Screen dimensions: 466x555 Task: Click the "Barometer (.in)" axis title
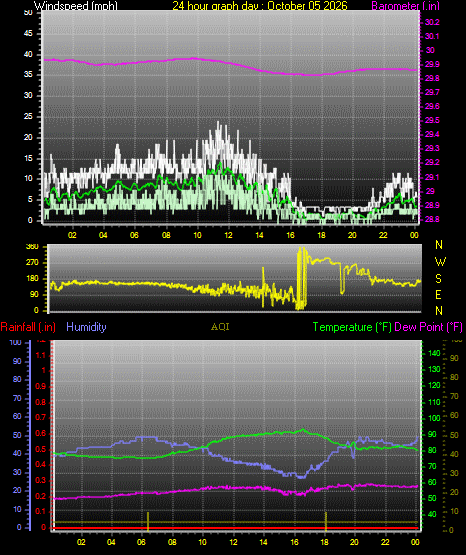pyautogui.click(x=405, y=6)
